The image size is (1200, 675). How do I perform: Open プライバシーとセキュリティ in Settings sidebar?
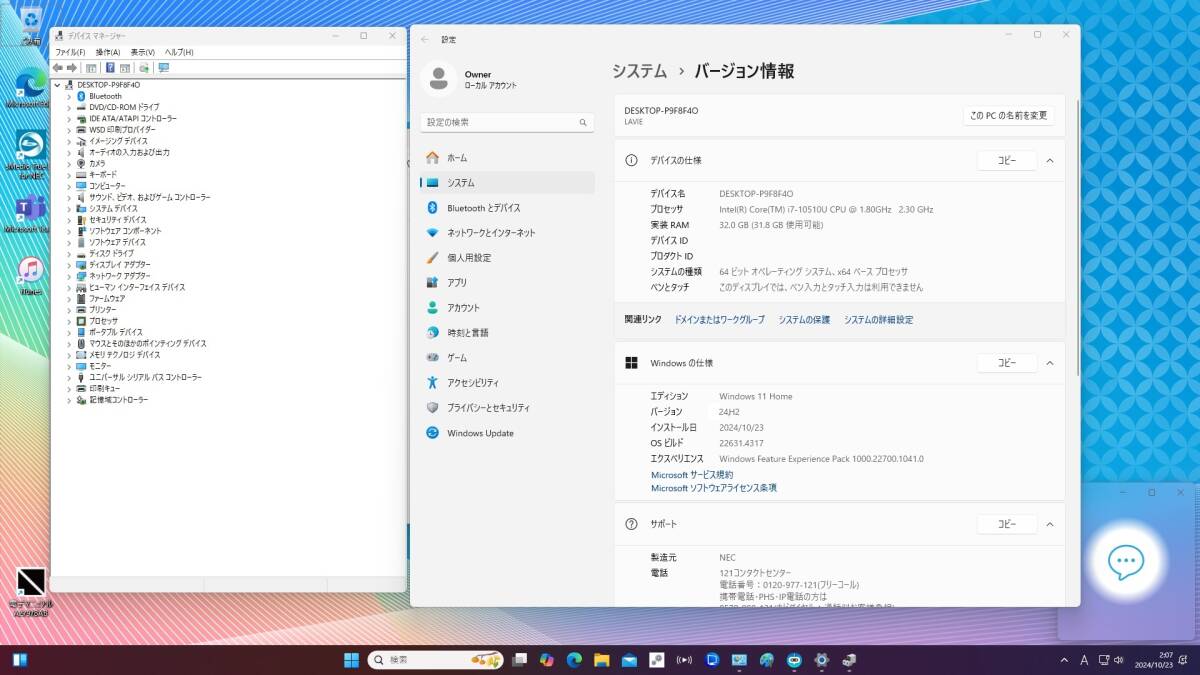(507, 408)
